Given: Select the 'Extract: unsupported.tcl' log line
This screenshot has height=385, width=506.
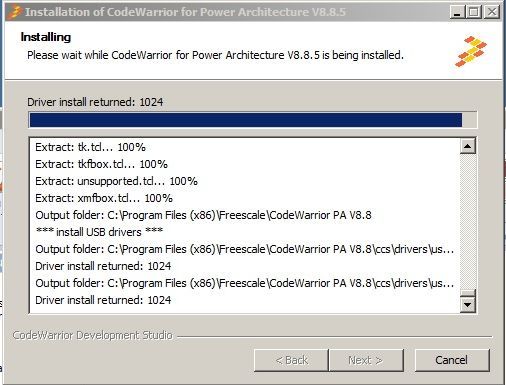Looking at the screenshot, I should point(116,181).
